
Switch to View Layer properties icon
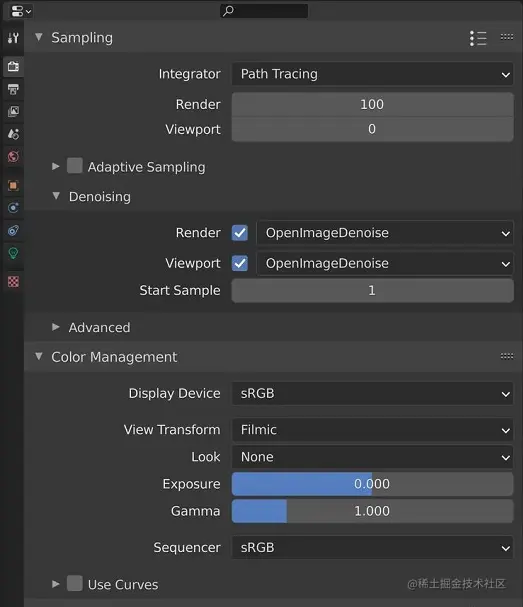click(x=13, y=111)
